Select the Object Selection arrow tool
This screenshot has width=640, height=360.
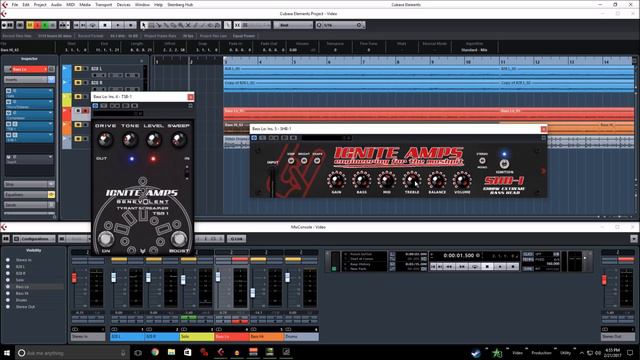pos(144,25)
